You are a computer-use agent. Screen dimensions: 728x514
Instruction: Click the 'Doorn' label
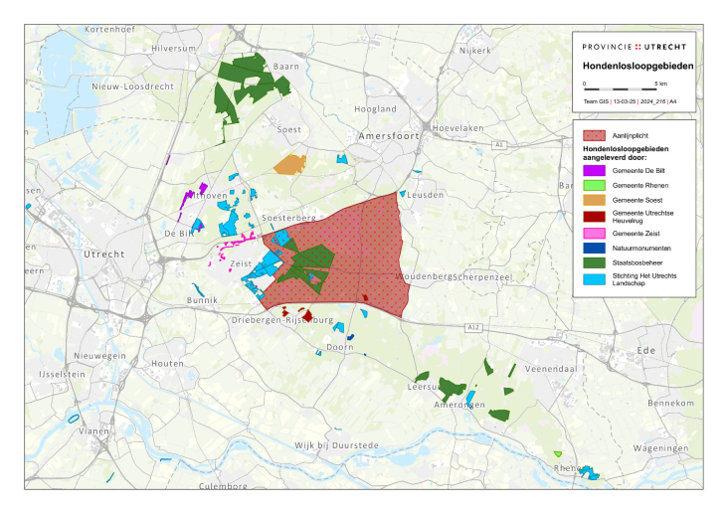(x=340, y=347)
